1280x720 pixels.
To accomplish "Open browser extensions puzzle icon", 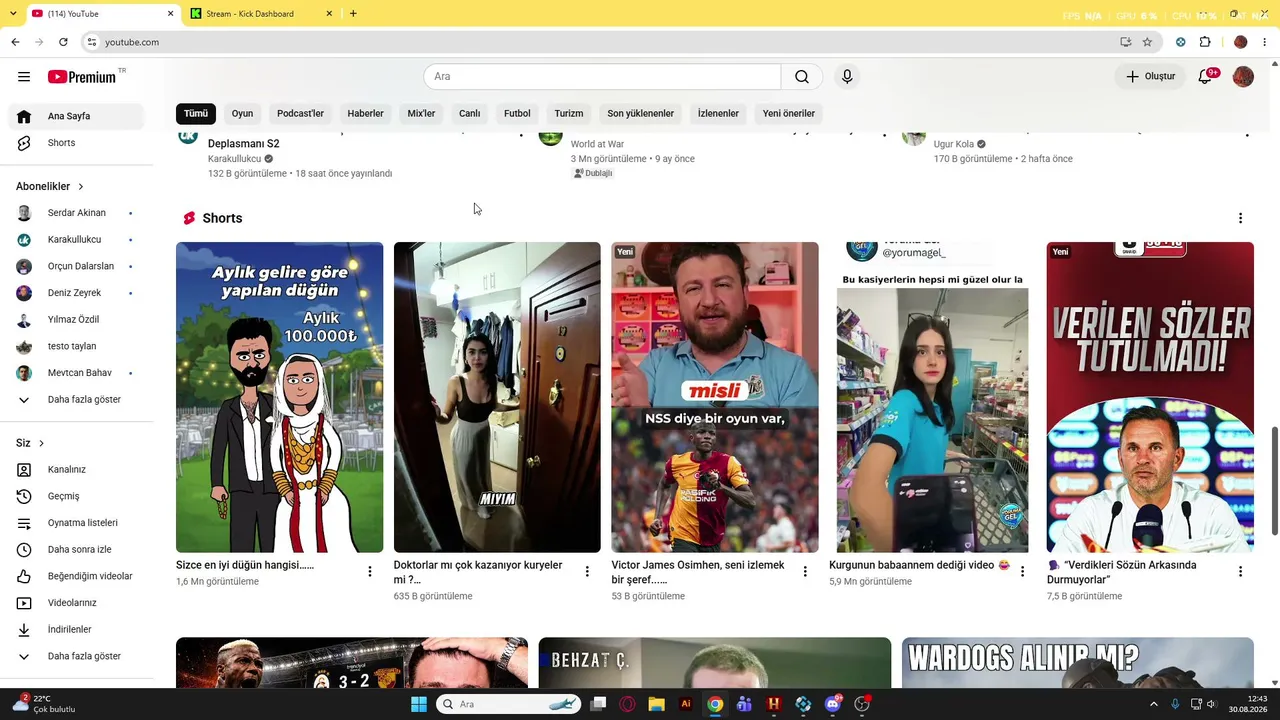I will 1205,42.
